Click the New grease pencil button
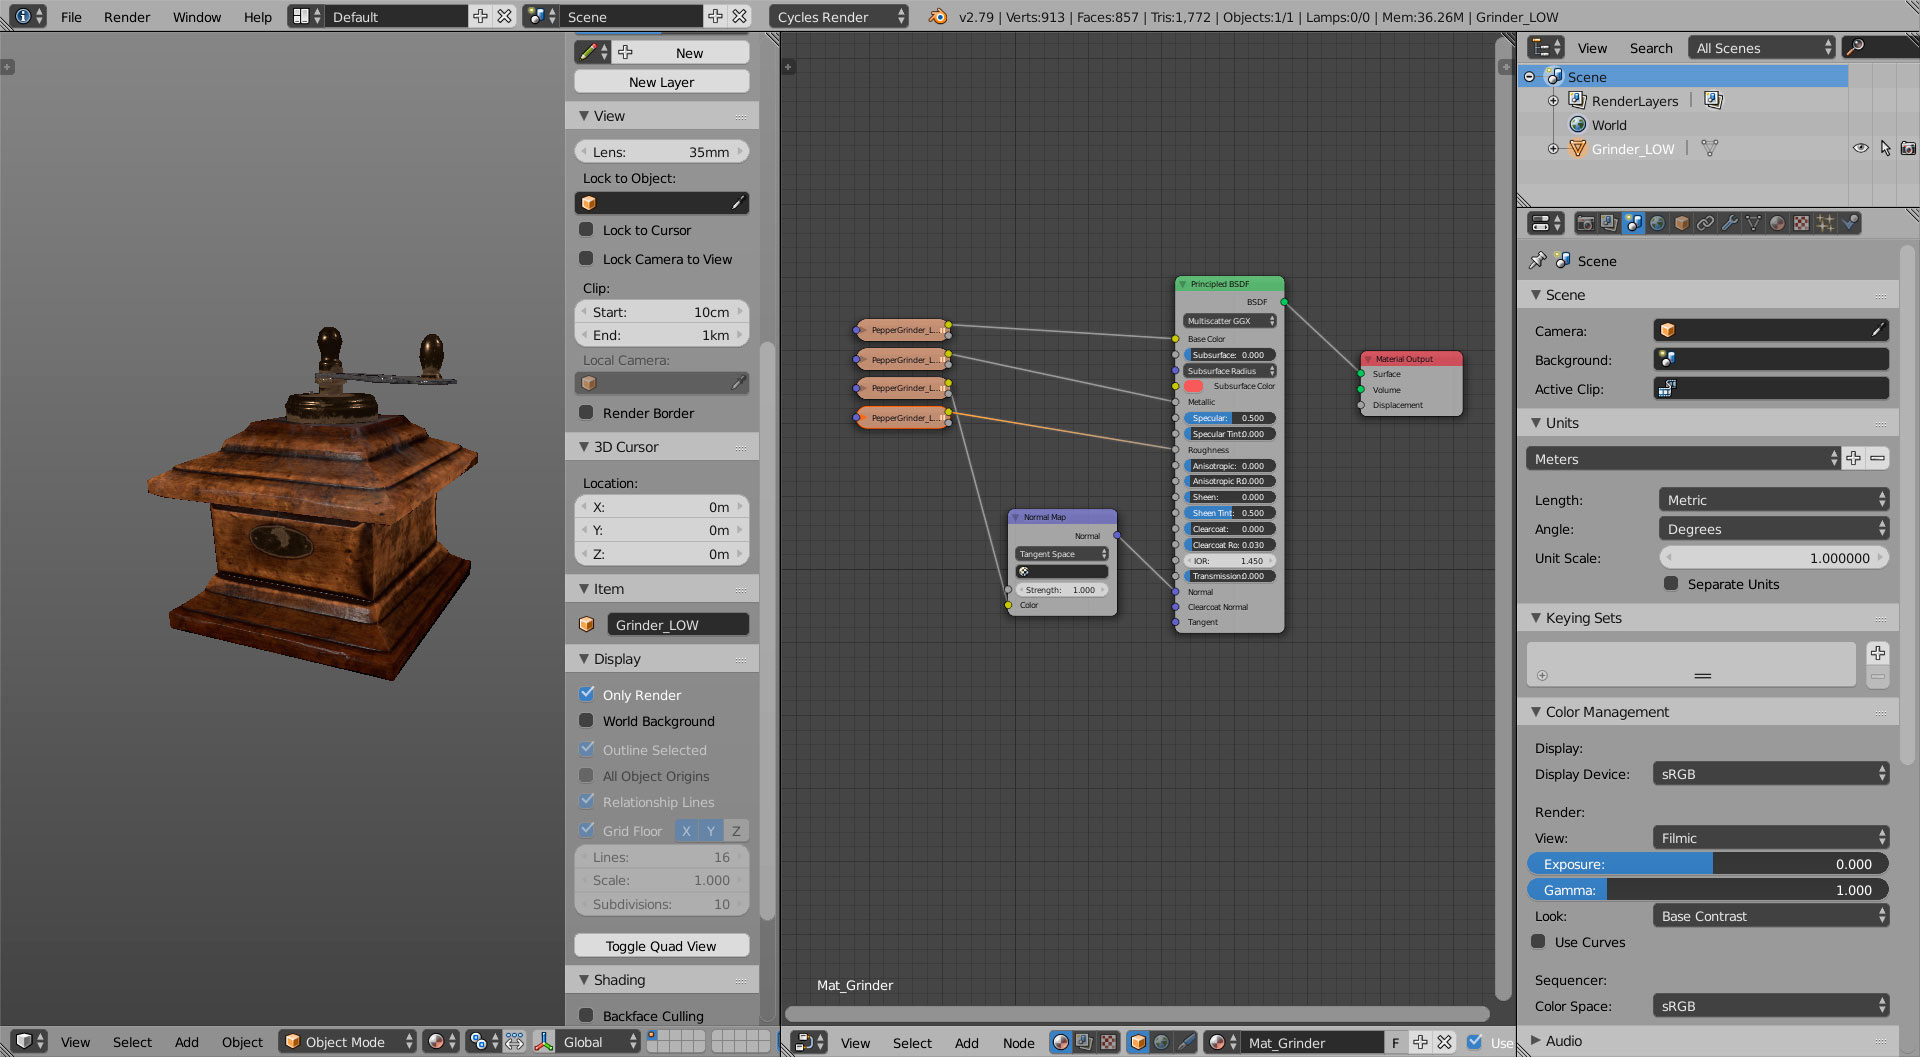 coord(683,53)
